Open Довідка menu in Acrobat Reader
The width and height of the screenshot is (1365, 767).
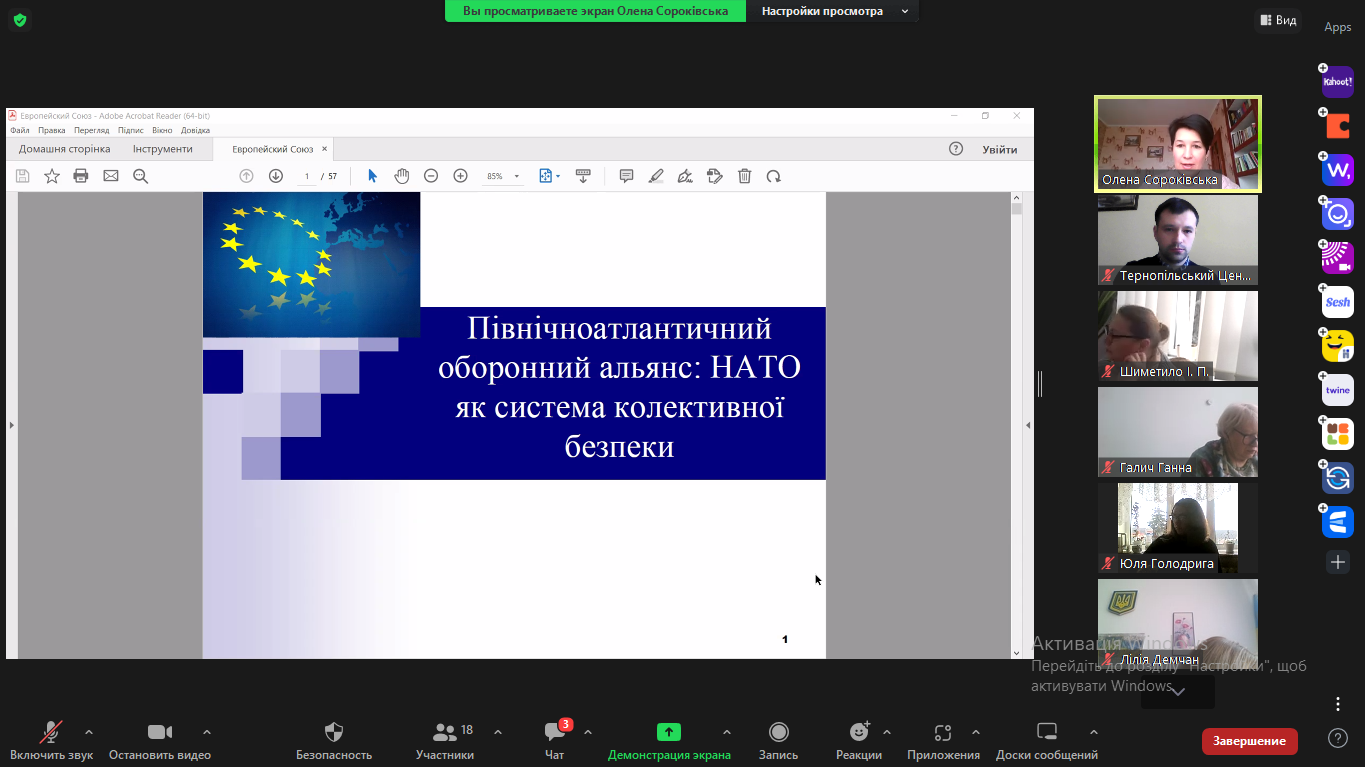click(196, 130)
